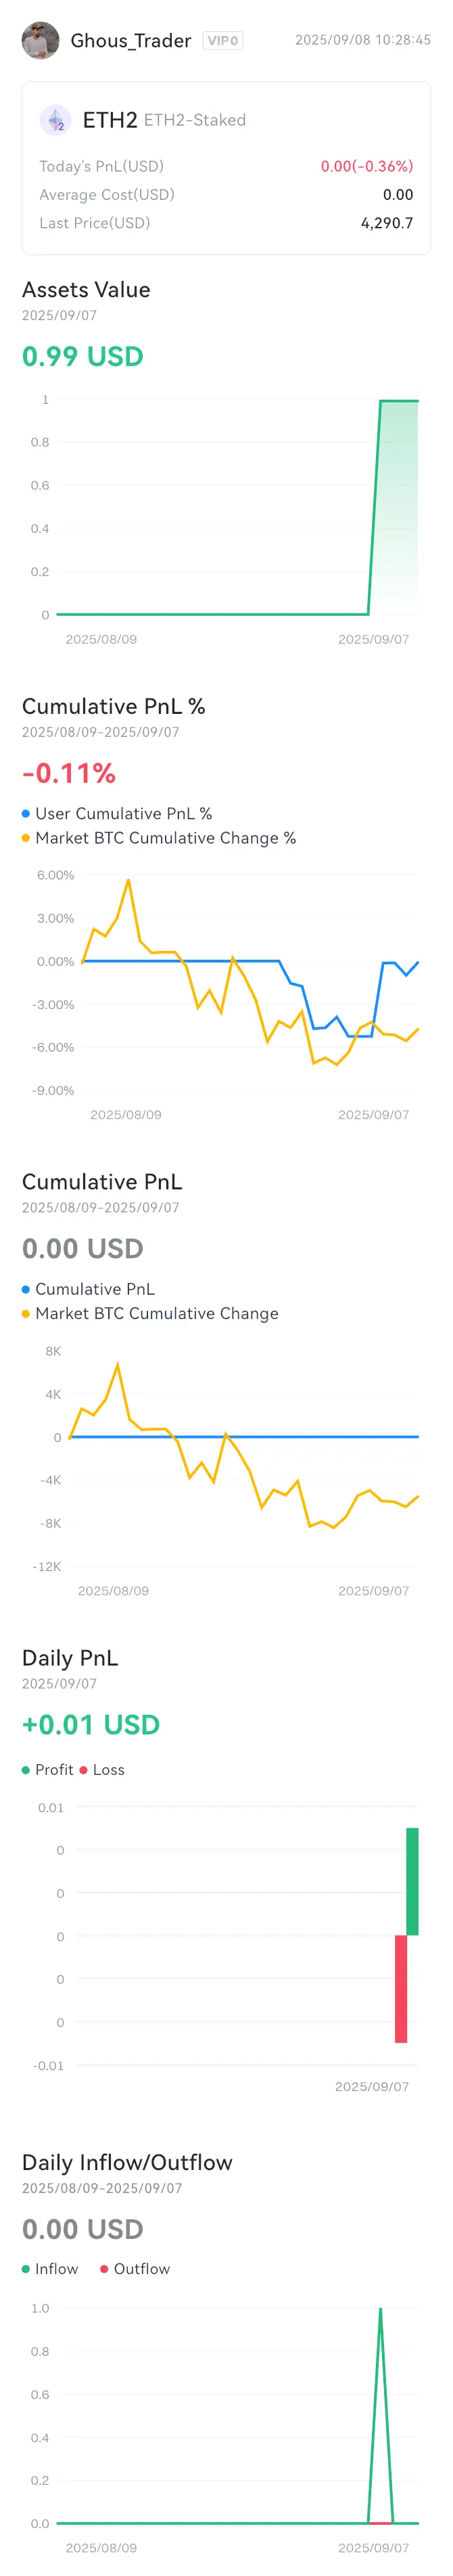Click the Ghous_Trader username
This screenshot has width=453, height=2576.
[x=130, y=41]
